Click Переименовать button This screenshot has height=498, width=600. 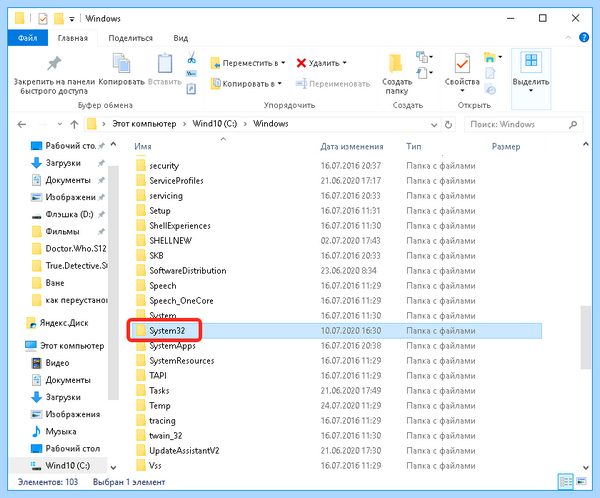(x=333, y=83)
